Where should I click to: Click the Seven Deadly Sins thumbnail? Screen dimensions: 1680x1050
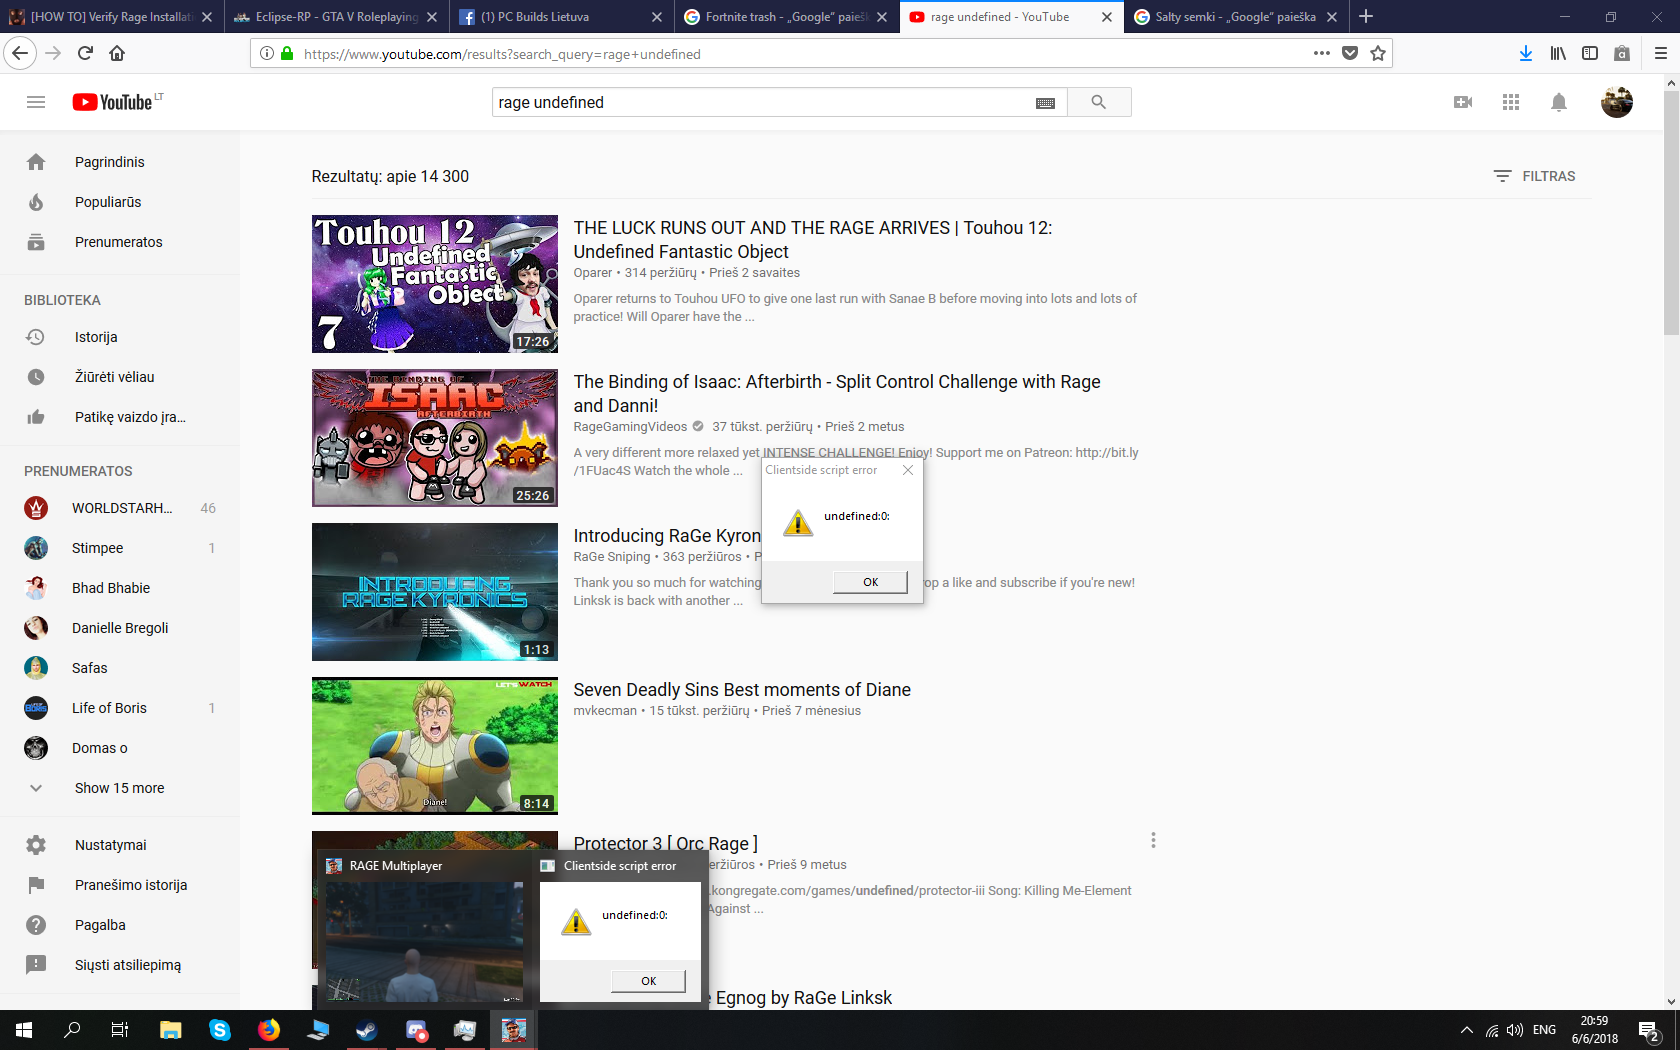pyautogui.click(x=435, y=746)
